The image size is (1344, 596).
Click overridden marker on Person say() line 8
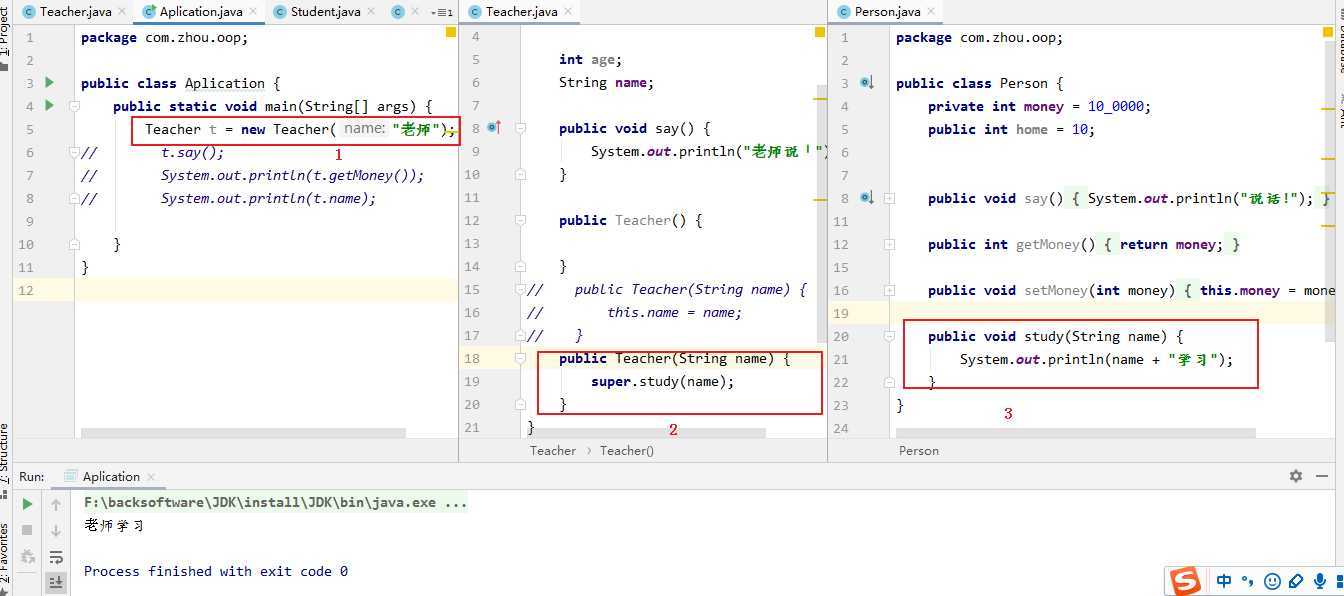pos(867,198)
